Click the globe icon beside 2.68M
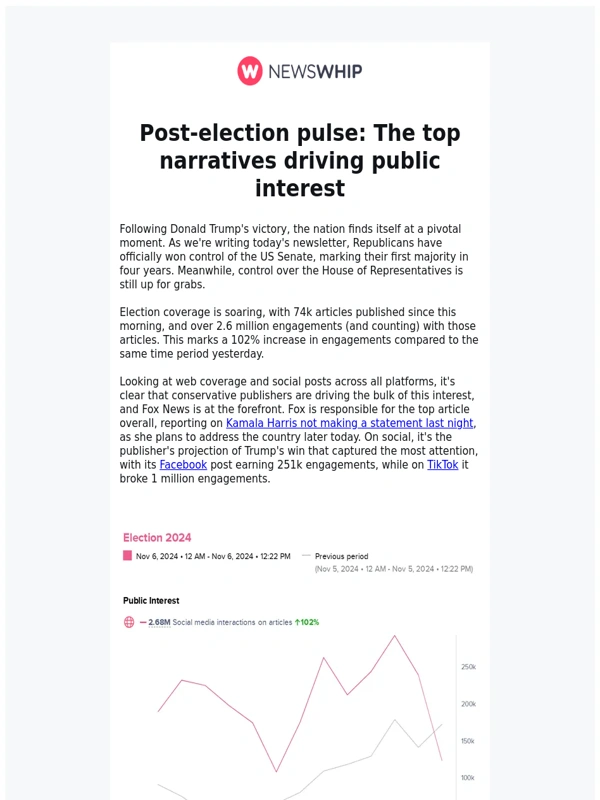This screenshot has width=600, height=800. [129, 622]
